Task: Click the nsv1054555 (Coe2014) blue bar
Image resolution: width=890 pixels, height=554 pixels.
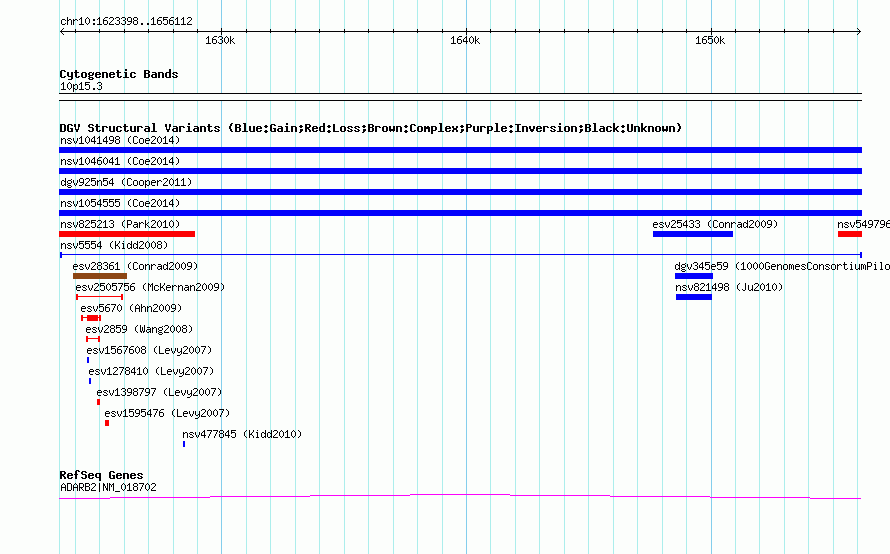Action: (x=460, y=213)
